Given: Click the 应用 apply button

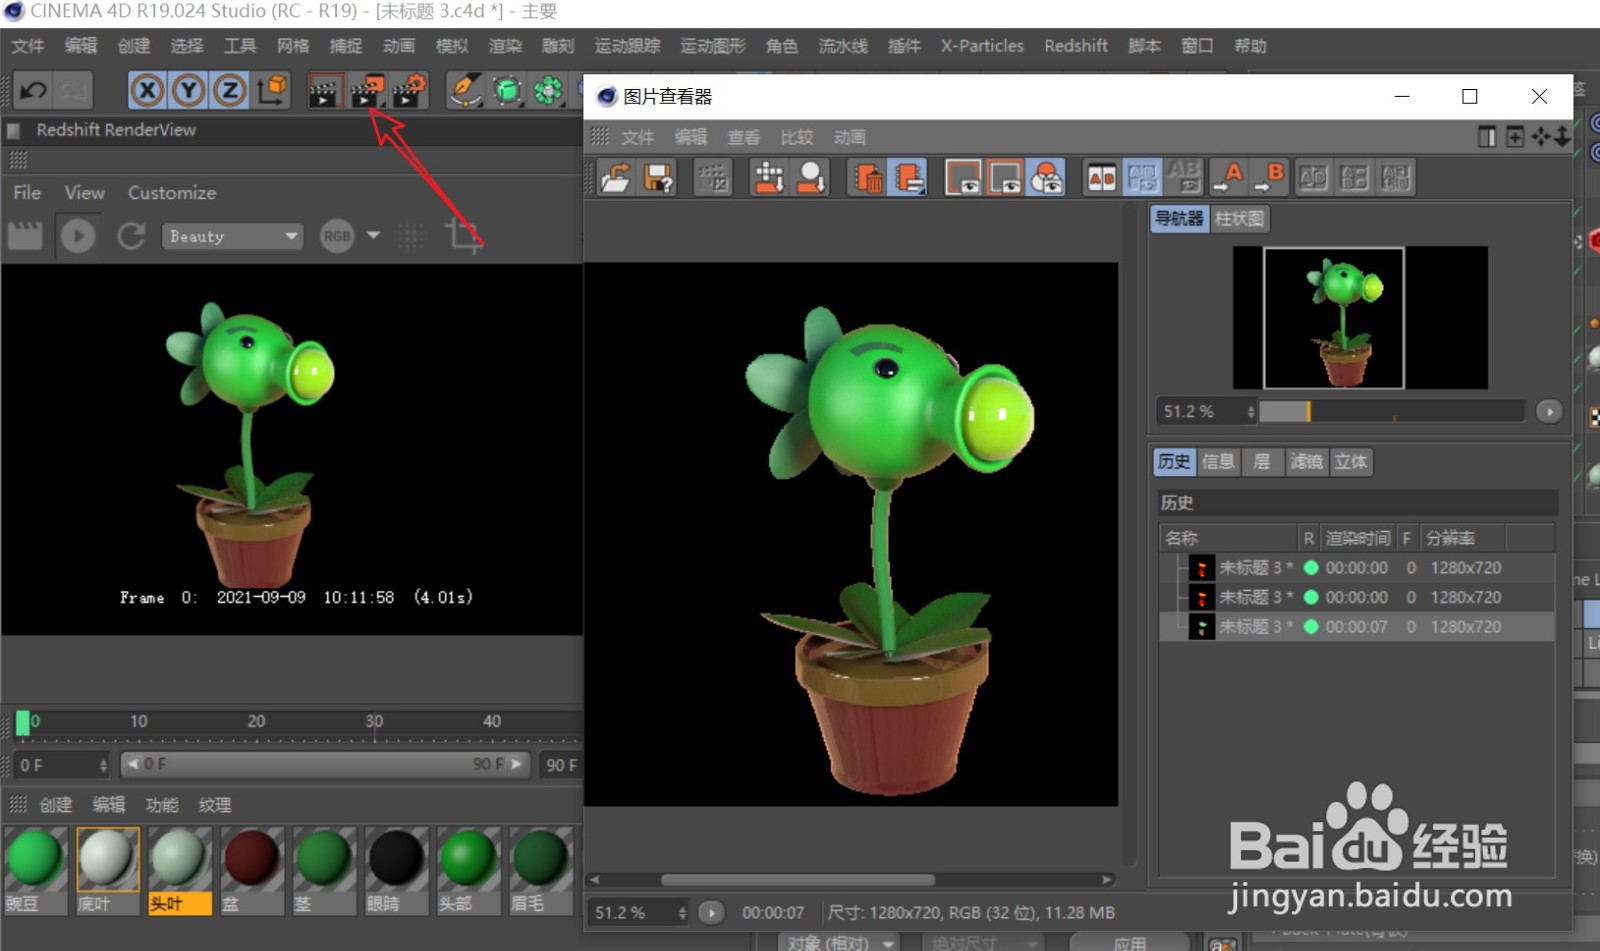Looking at the screenshot, I should [1129, 943].
